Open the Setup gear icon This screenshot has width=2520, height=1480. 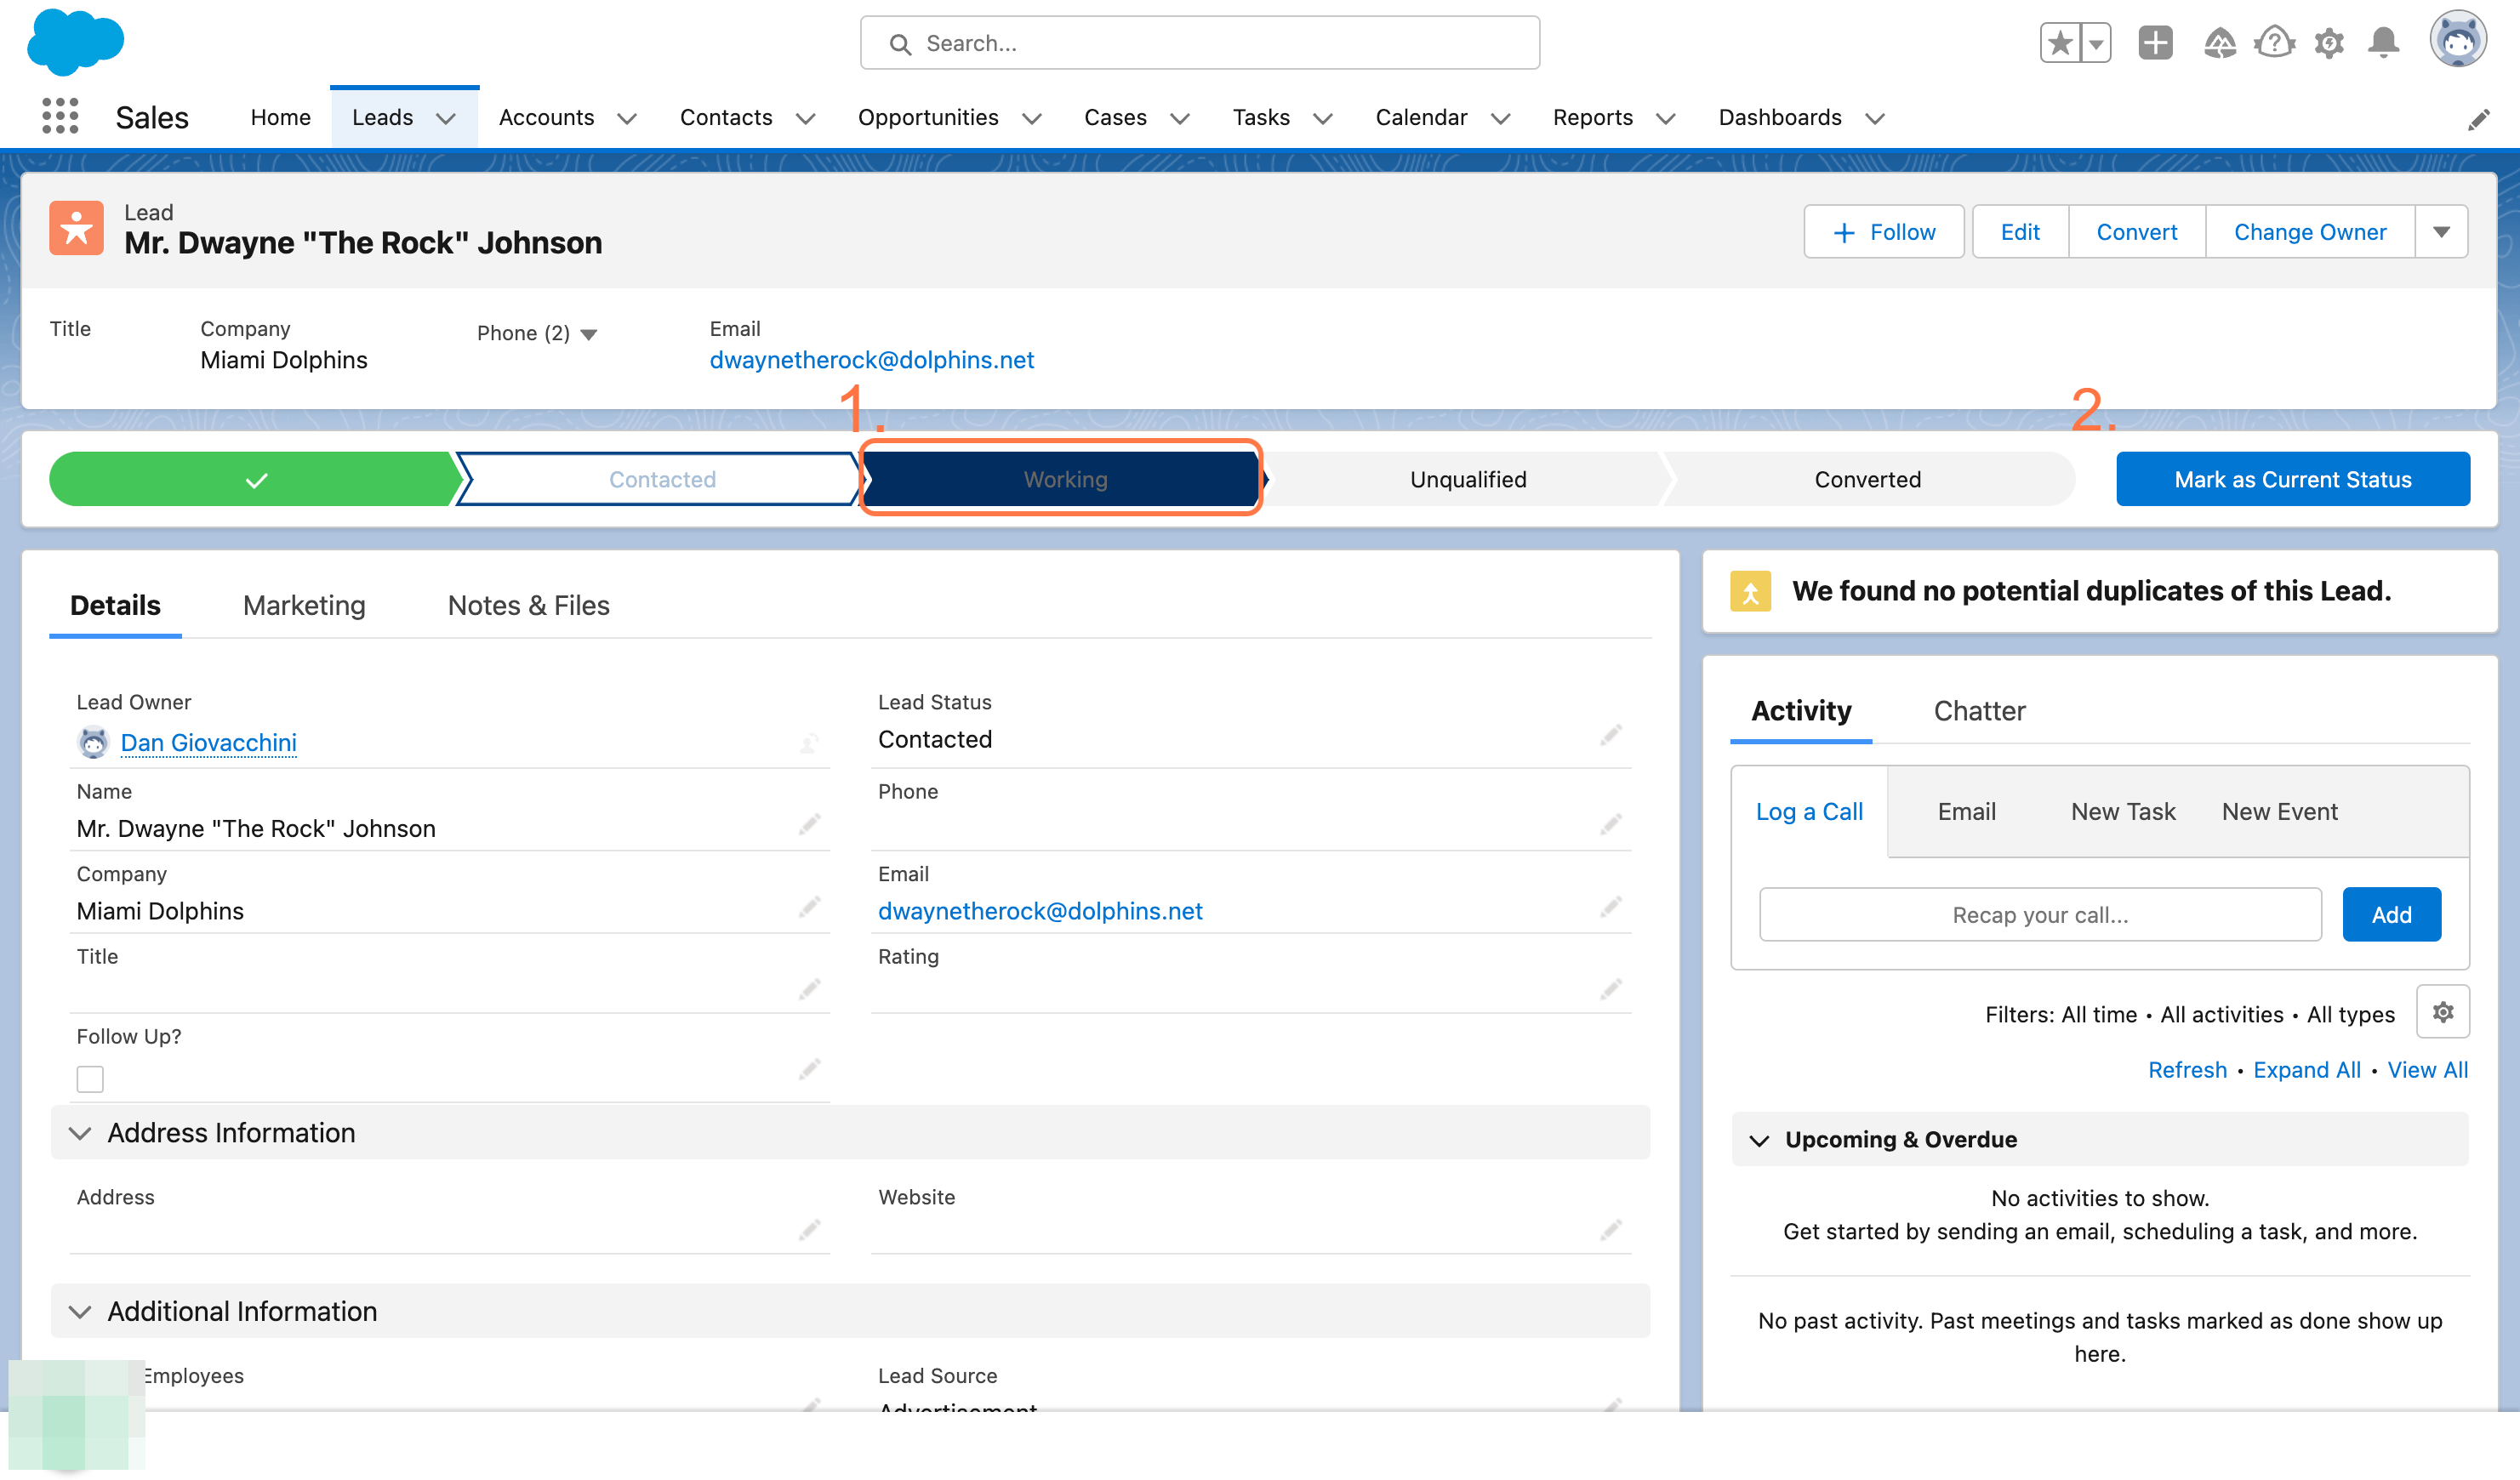(2330, 43)
